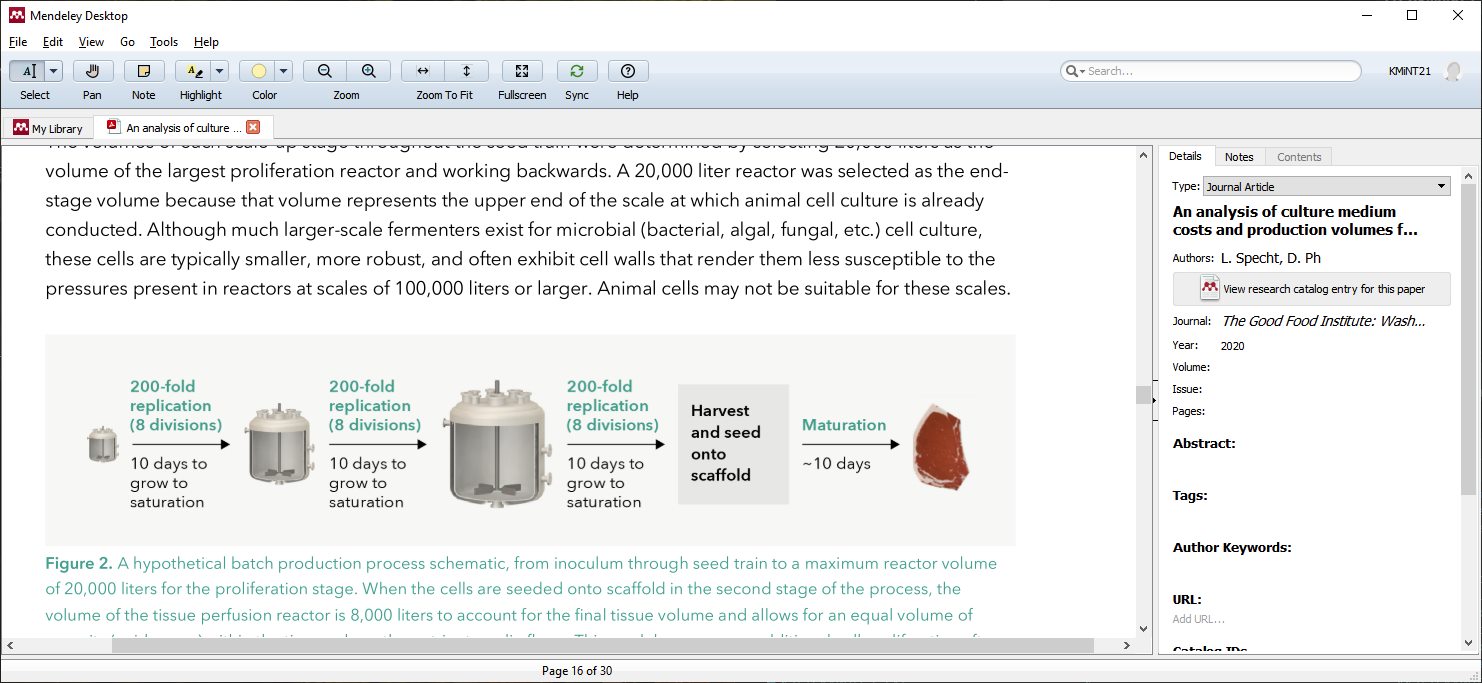Click the Add URL… field

(x=1198, y=619)
